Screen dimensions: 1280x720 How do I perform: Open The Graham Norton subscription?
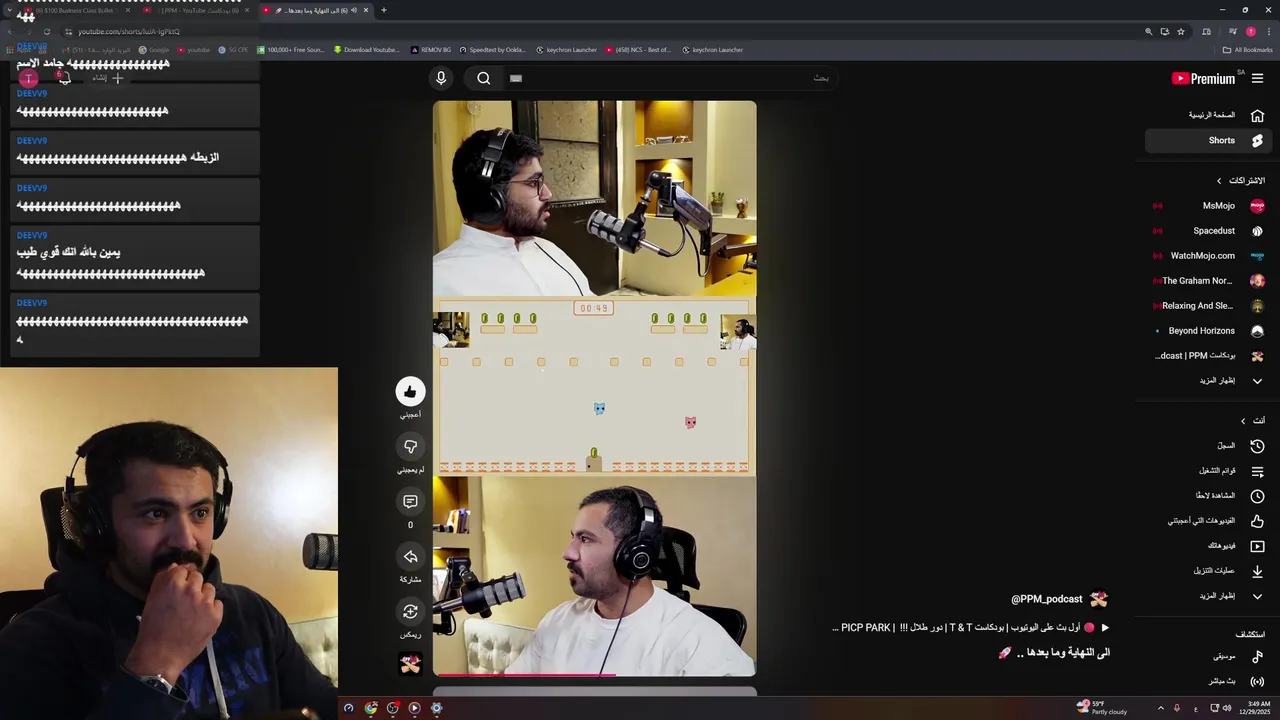pyautogui.click(x=1208, y=281)
